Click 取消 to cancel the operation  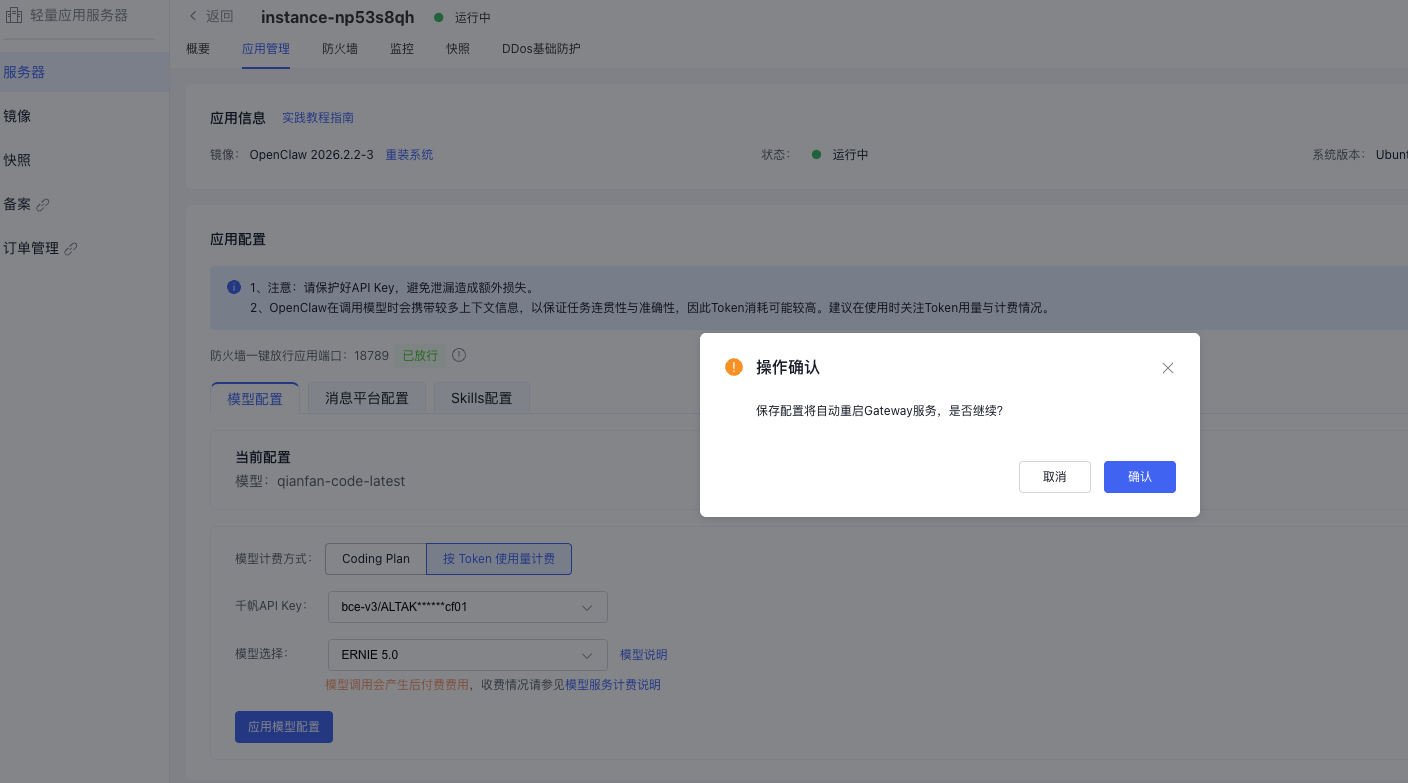coord(1054,477)
